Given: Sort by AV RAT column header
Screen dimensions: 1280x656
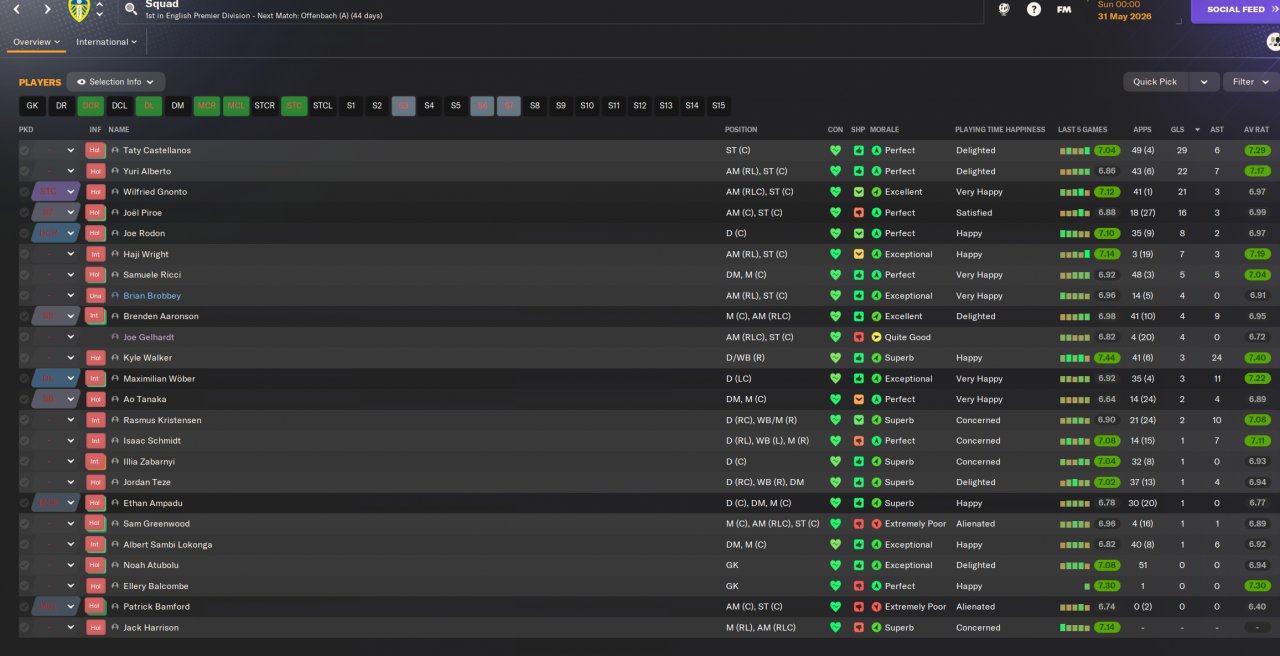Looking at the screenshot, I should point(1256,130).
